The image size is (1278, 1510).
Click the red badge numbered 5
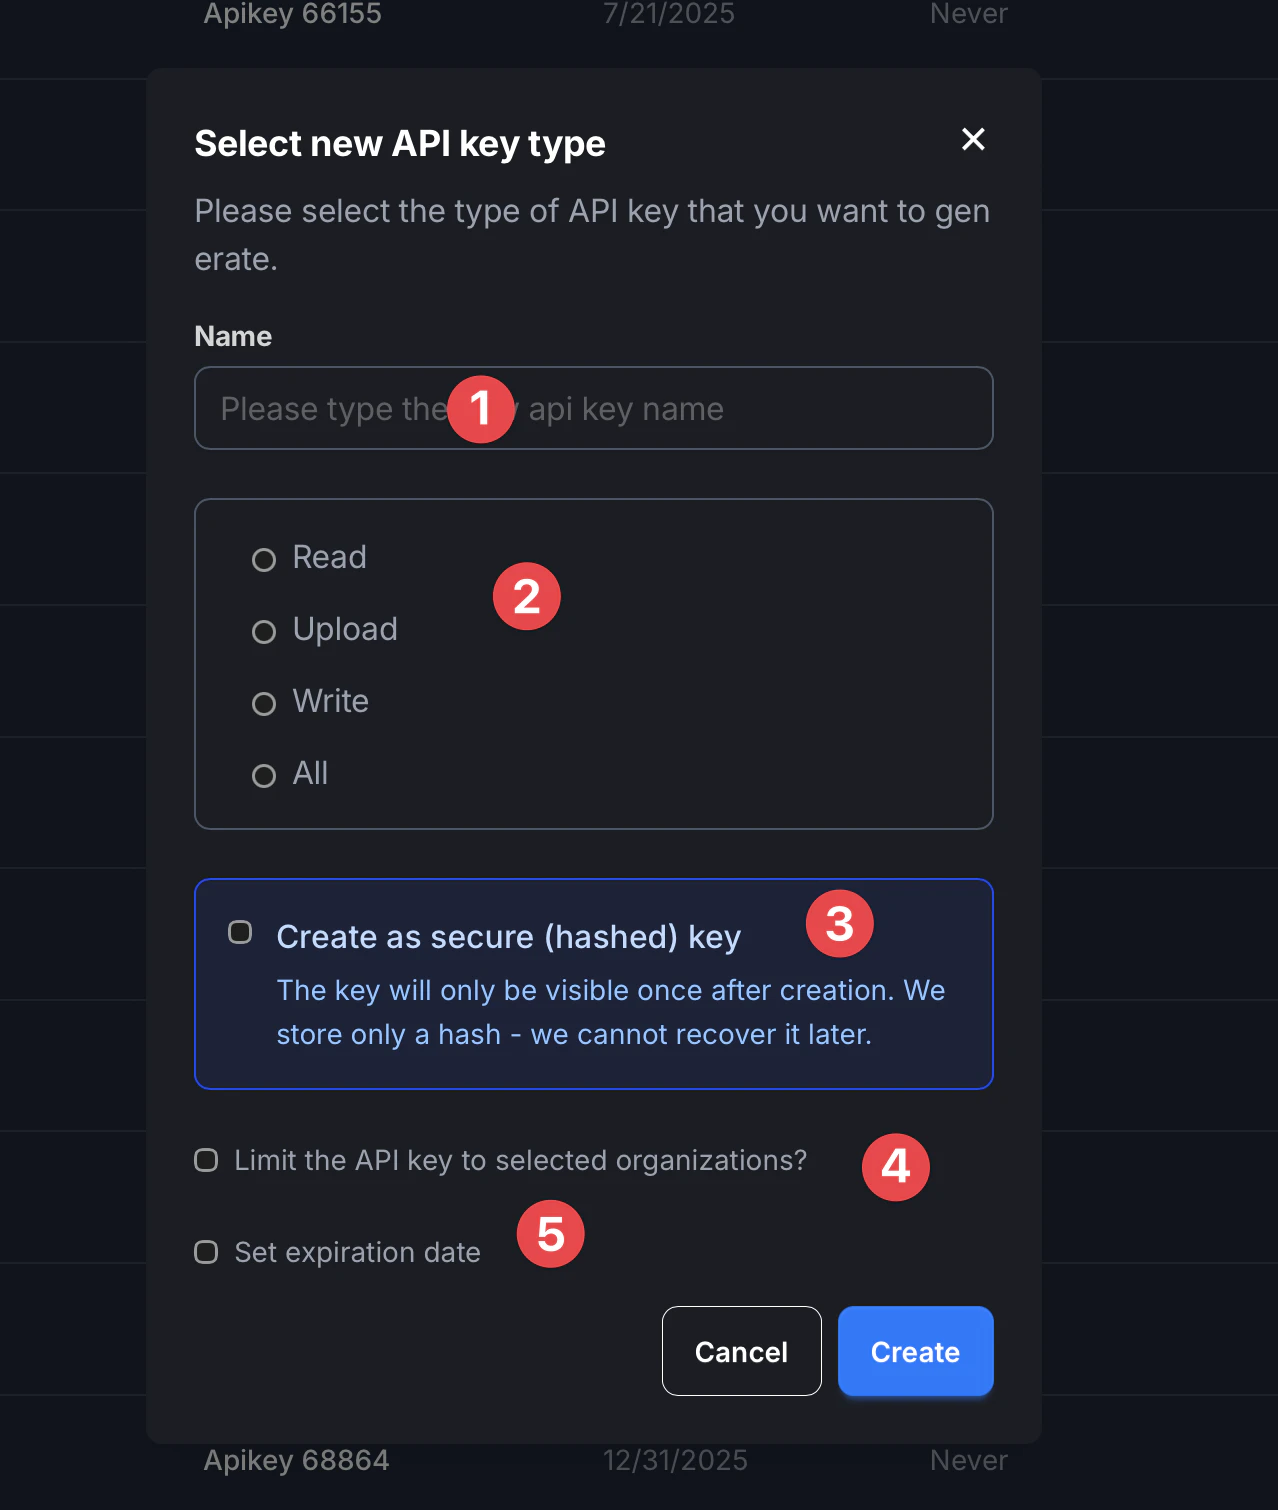[551, 1234]
